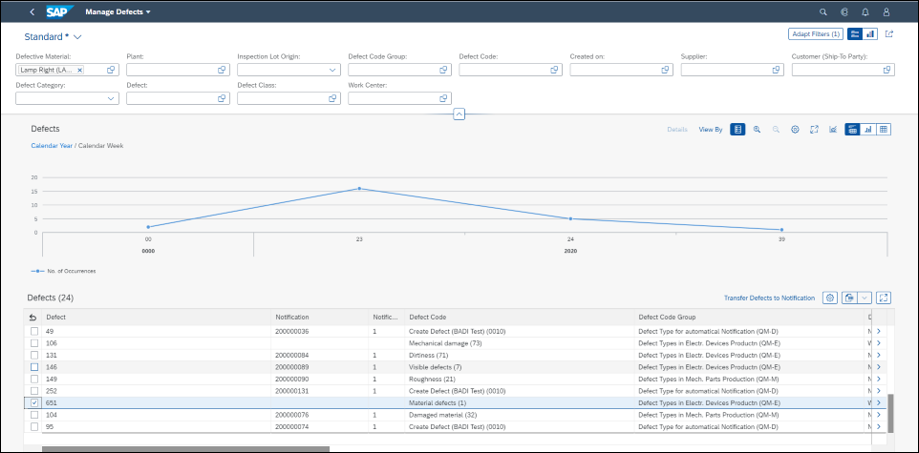
Task: Click Transfer Defects to Notification
Action: (769, 298)
